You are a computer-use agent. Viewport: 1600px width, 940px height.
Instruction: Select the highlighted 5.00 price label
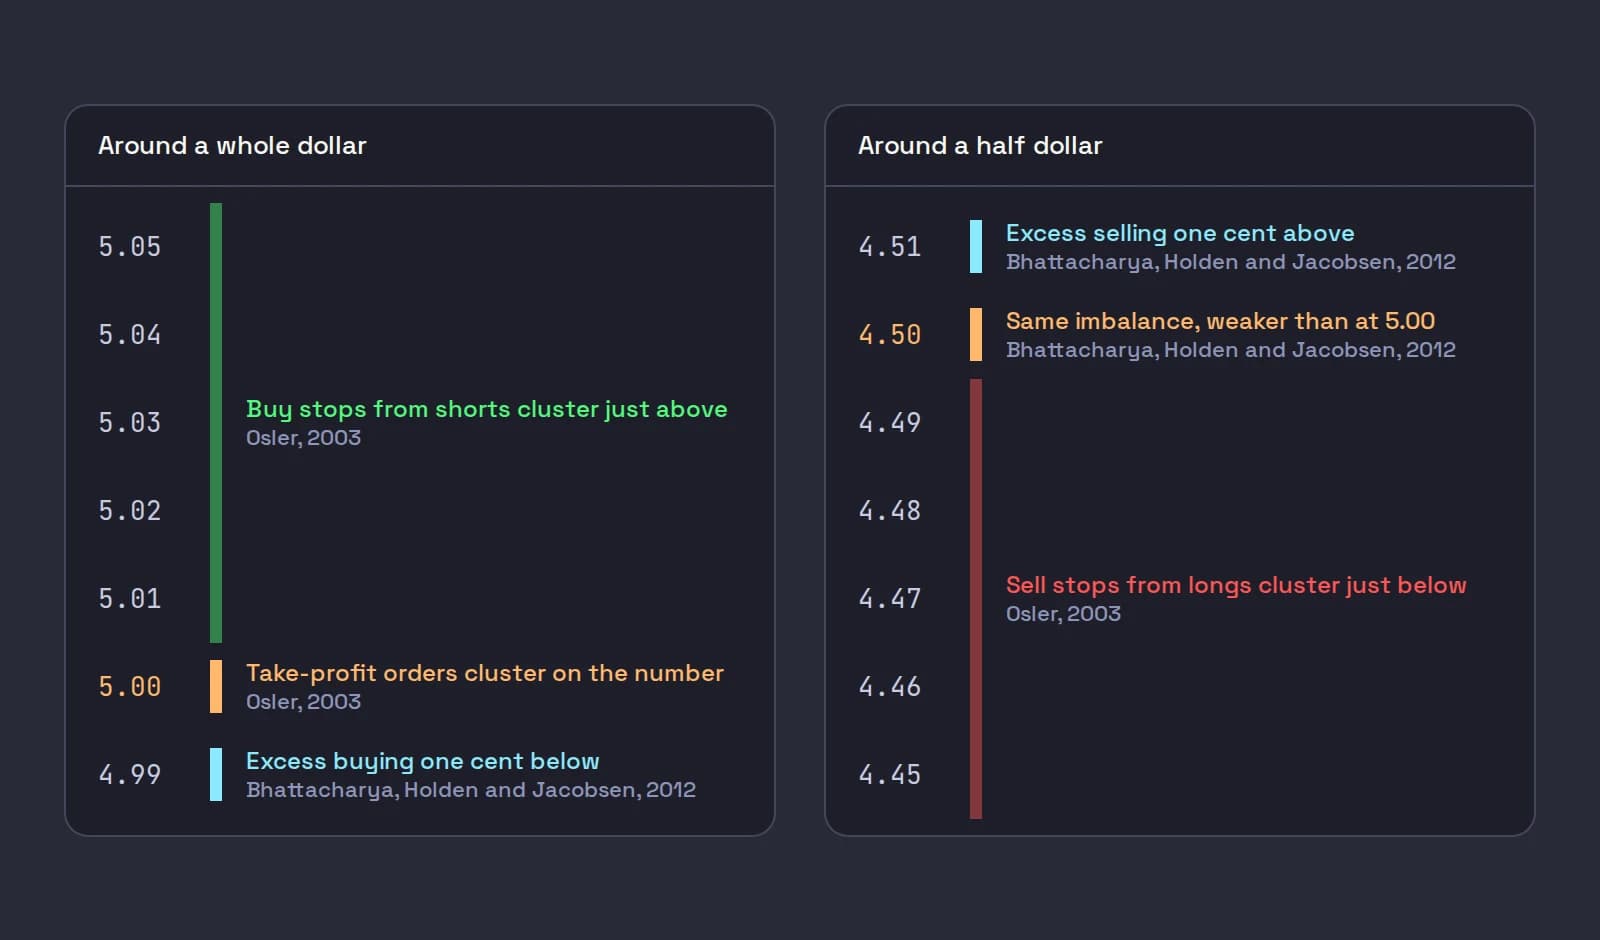[x=130, y=687]
